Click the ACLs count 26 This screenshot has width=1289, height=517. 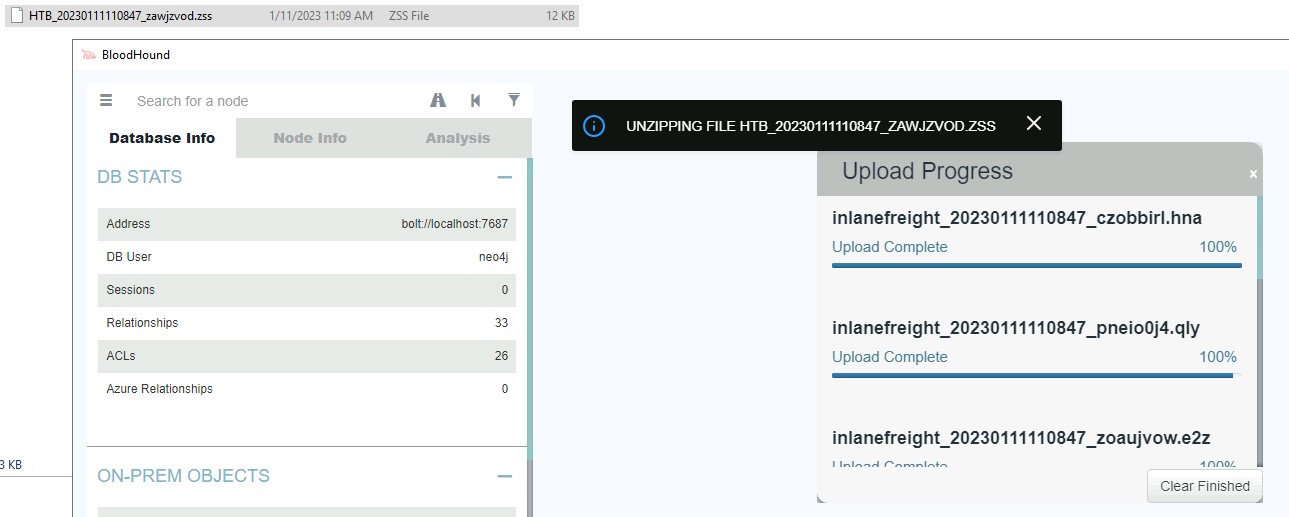[x=501, y=356]
